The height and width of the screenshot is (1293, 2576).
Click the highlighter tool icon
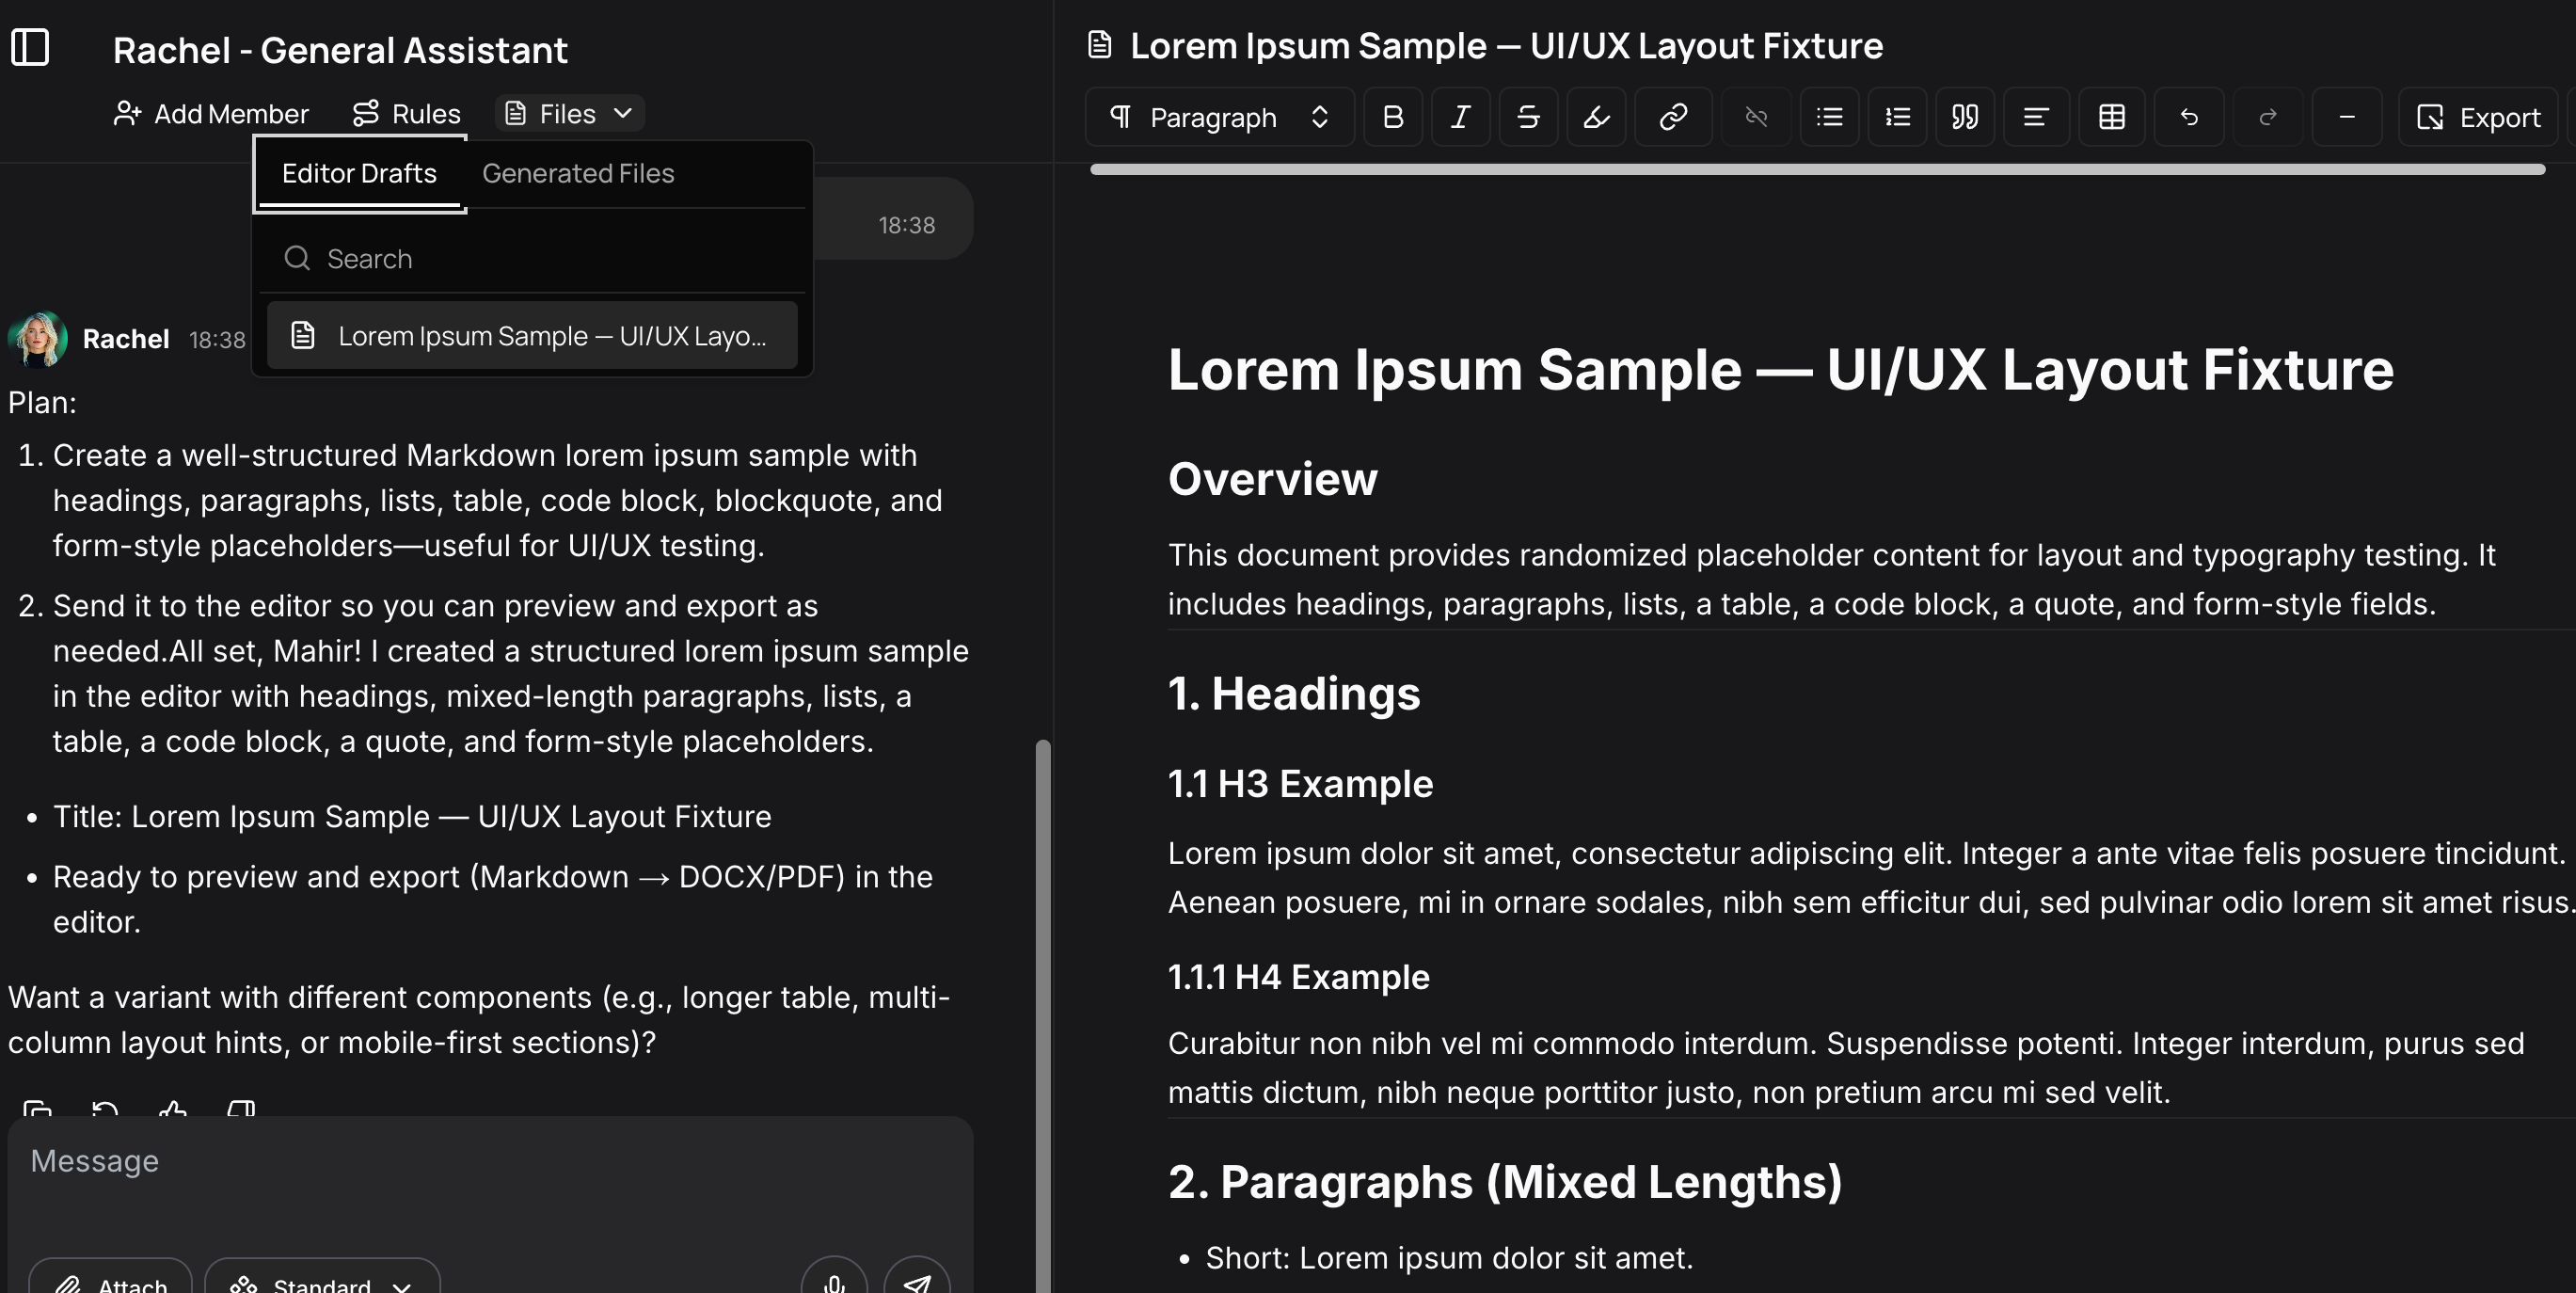[x=1596, y=118]
